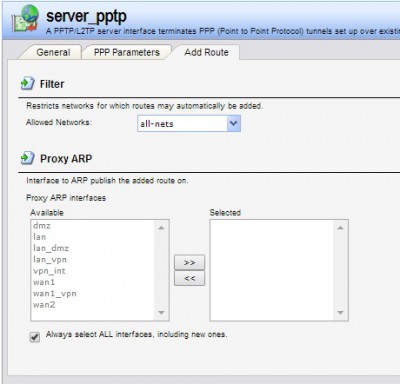Click Selected list scroll up arrow
Viewport: 400px width, 384px height.
pyautogui.click(x=340, y=228)
